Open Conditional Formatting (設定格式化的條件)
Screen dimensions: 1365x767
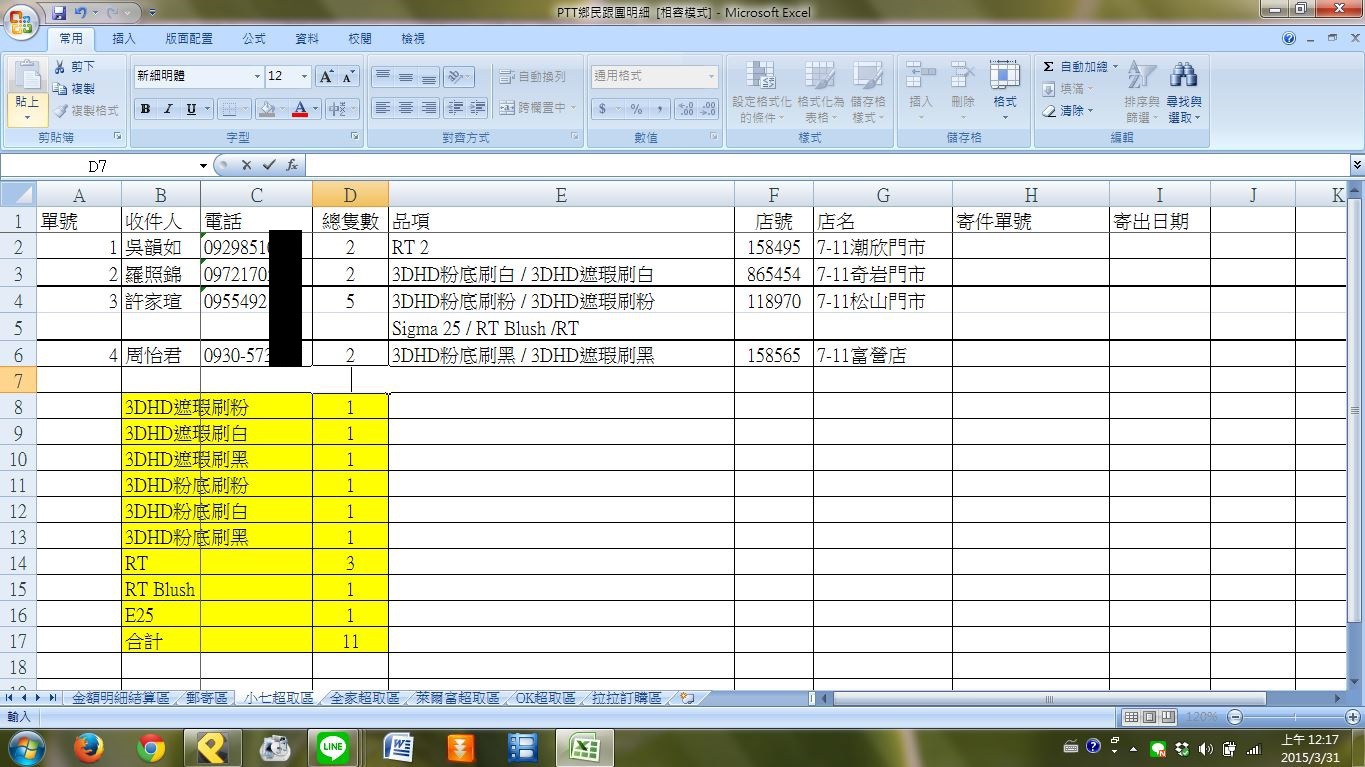(762, 92)
